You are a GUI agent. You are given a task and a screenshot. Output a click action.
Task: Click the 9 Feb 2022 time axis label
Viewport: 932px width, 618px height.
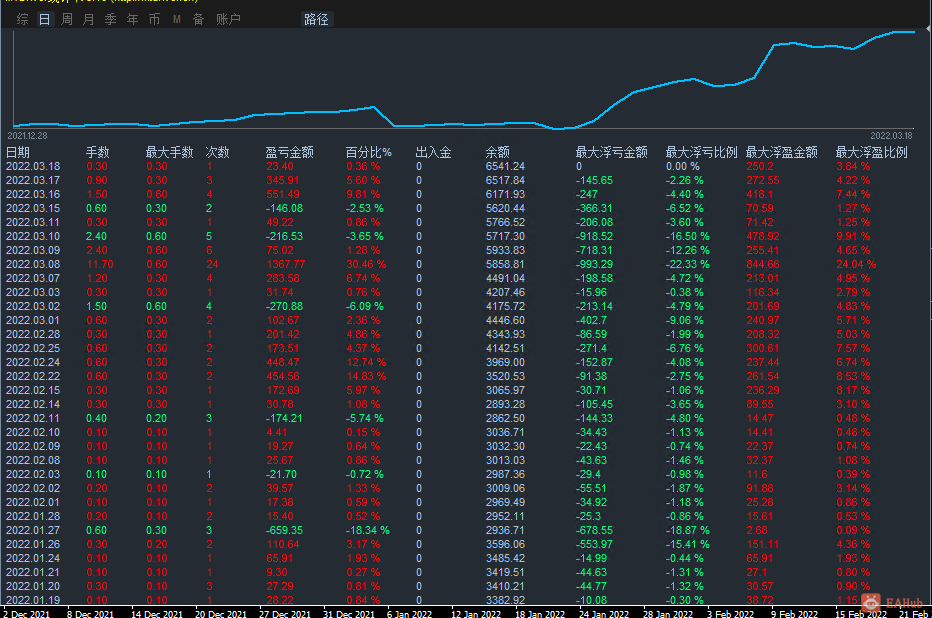pos(794,613)
